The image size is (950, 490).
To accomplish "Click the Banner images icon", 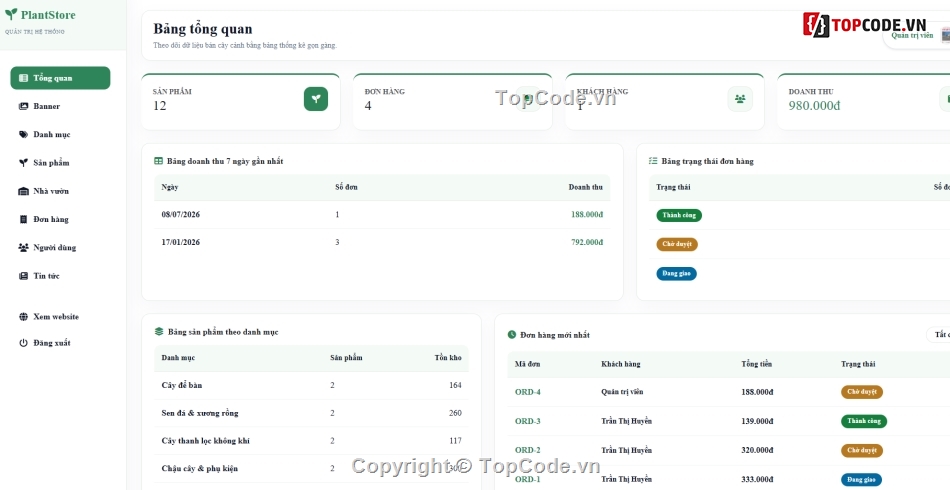I will 24,106.
